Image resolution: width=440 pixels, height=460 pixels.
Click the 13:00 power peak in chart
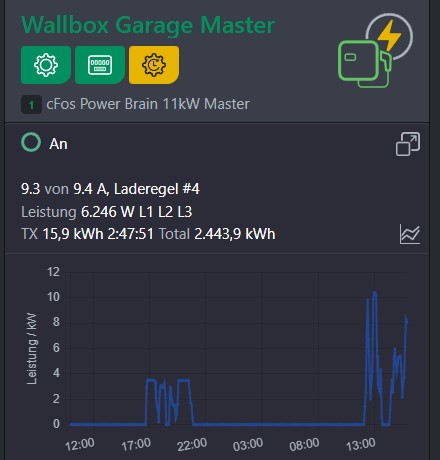pyautogui.click(x=374, y=293)
